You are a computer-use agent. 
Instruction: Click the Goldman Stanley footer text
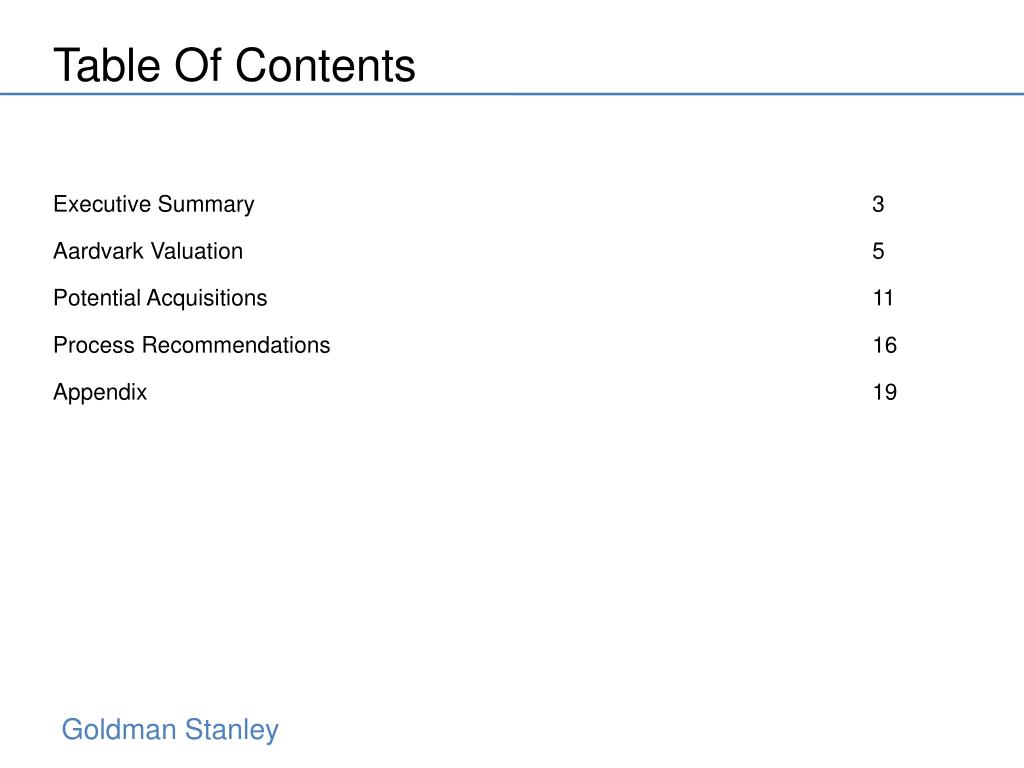[x=170, y=731]
